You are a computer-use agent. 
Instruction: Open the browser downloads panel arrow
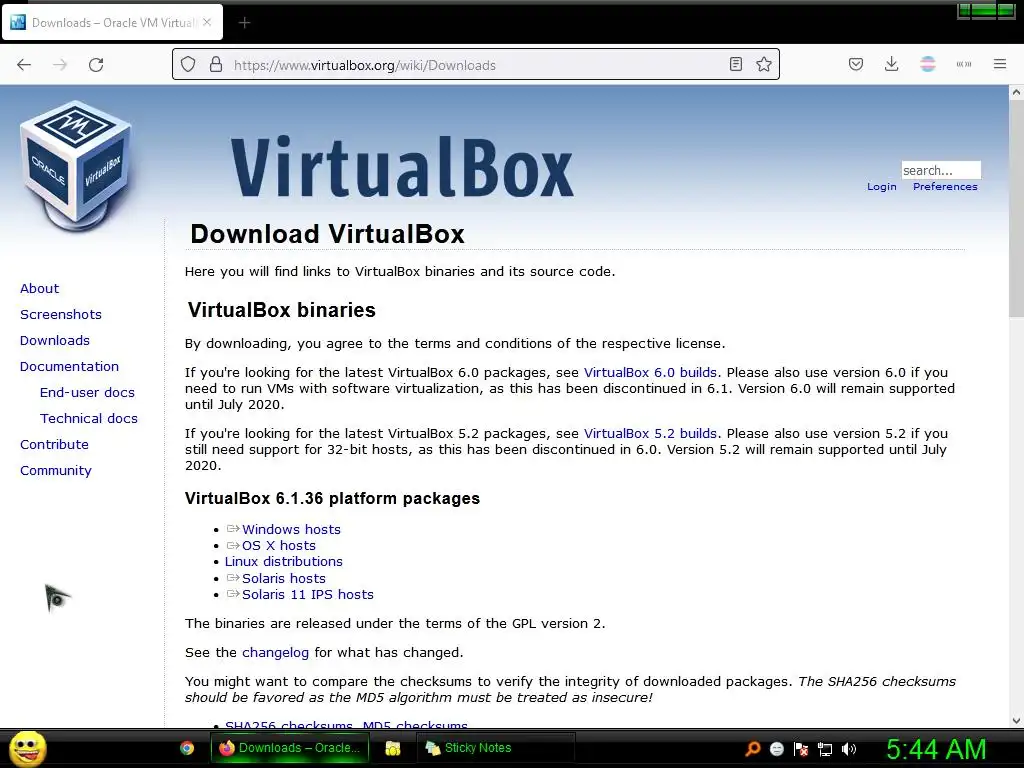point(891,64)
